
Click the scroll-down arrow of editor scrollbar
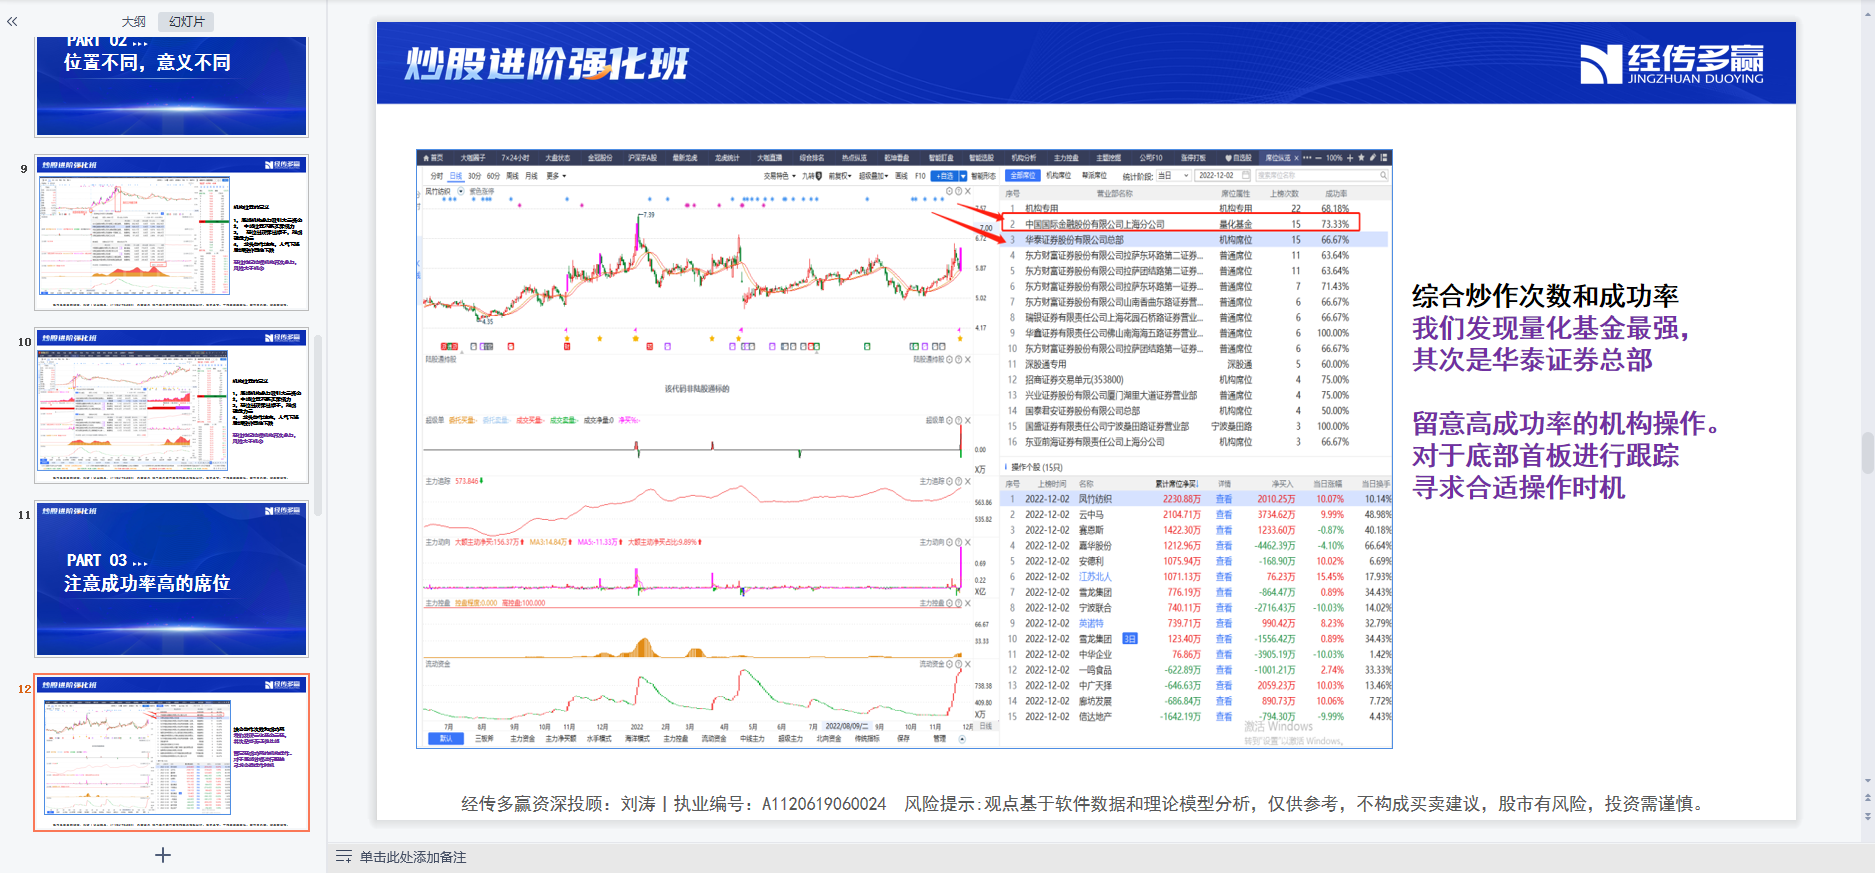pos(1868,781)
